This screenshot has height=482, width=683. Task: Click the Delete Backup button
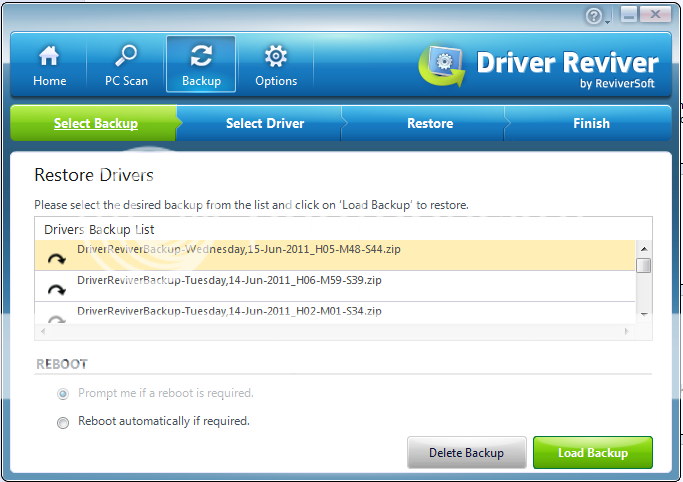(x=467, y=452)
